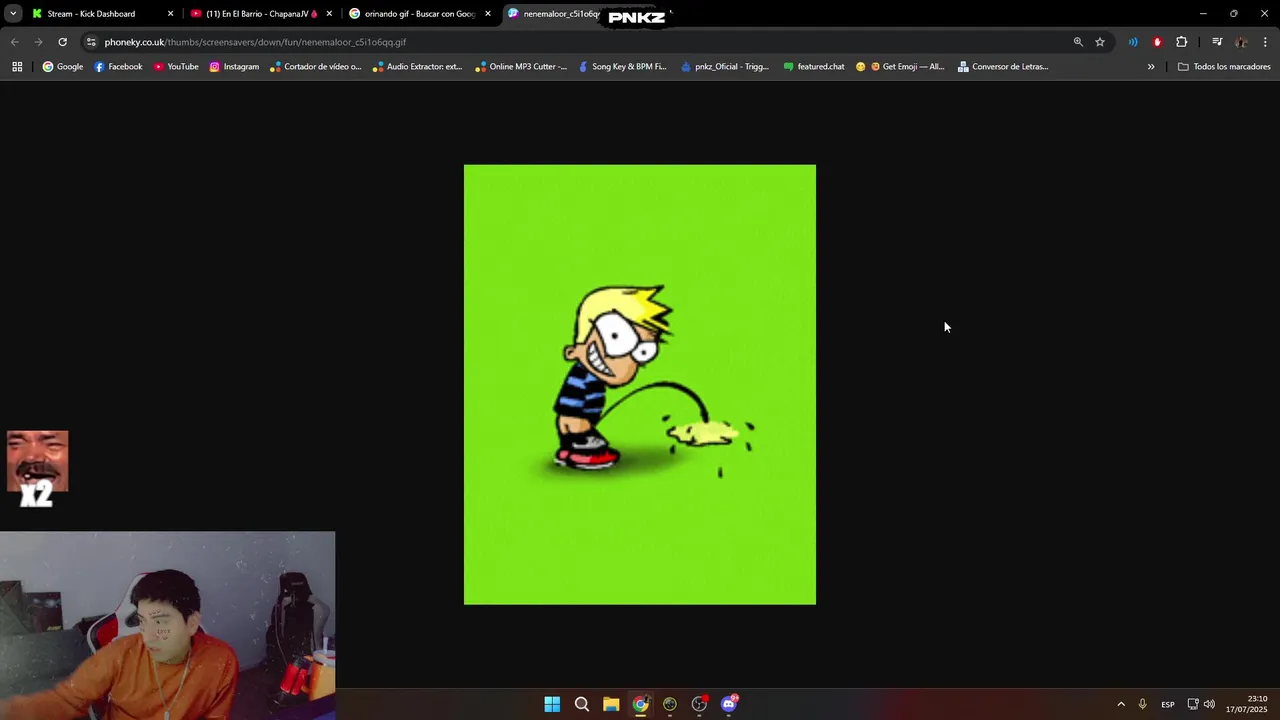1280x720 pixels.
Task: Show hidden system tray icons
Action: [x=1121, y=704]
